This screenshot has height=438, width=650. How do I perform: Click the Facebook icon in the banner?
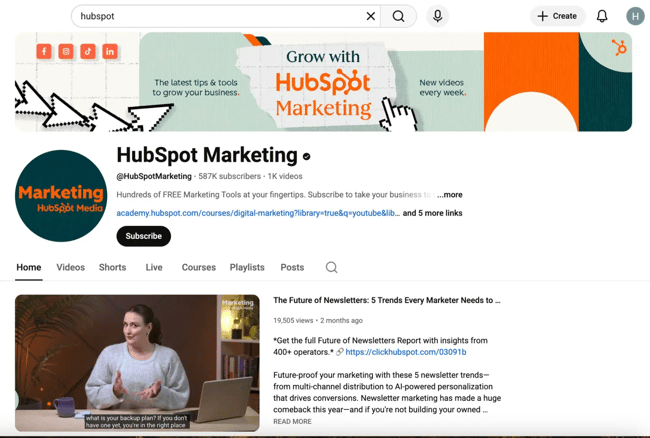pos(44,51)
